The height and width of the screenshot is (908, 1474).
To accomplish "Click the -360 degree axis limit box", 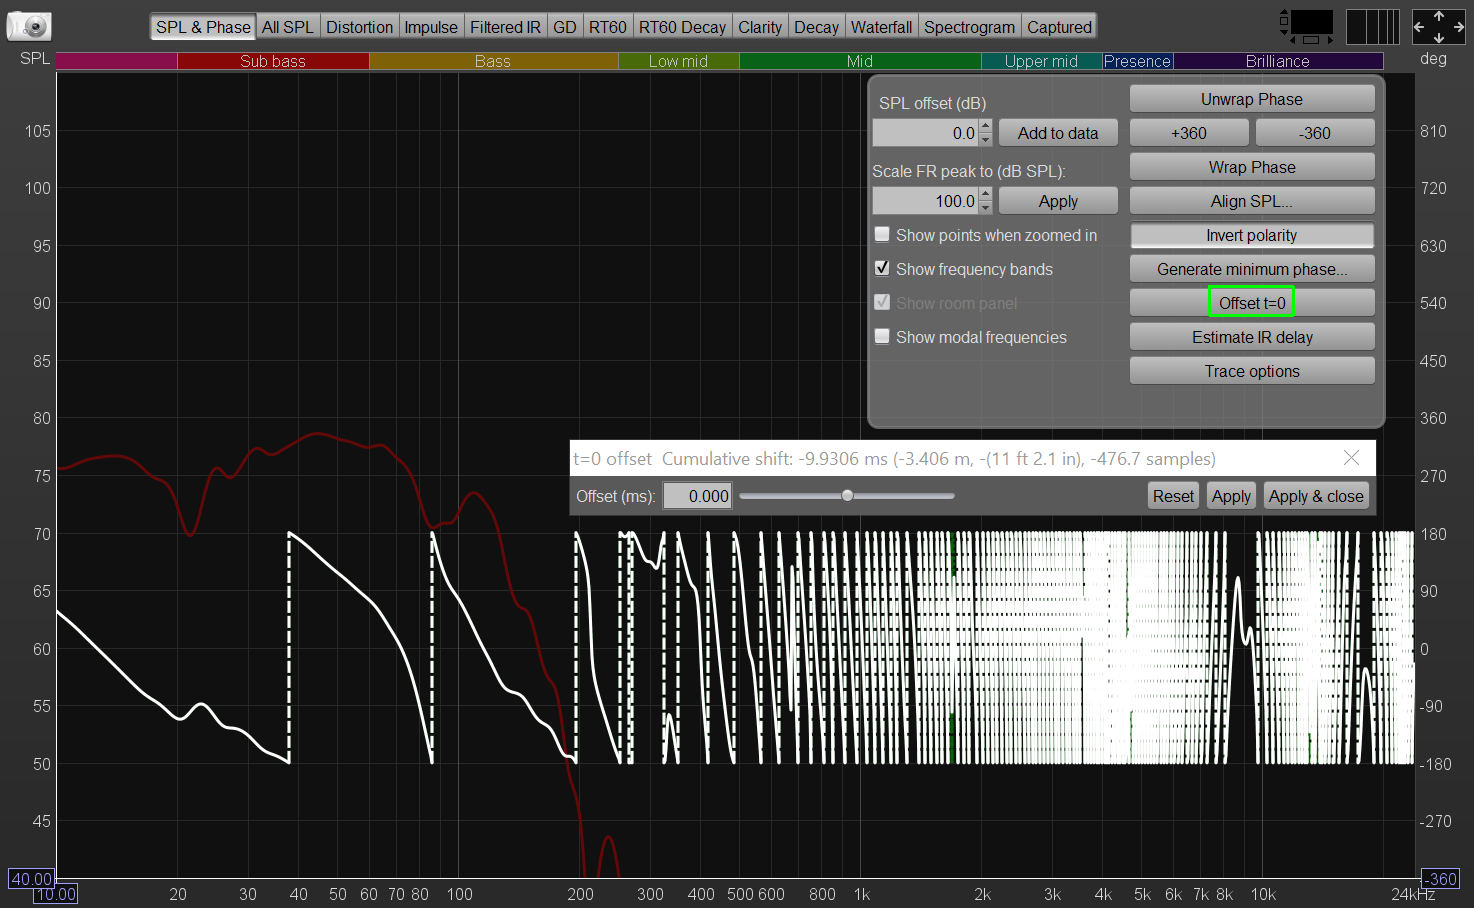I will click(x=1440, y=879).
